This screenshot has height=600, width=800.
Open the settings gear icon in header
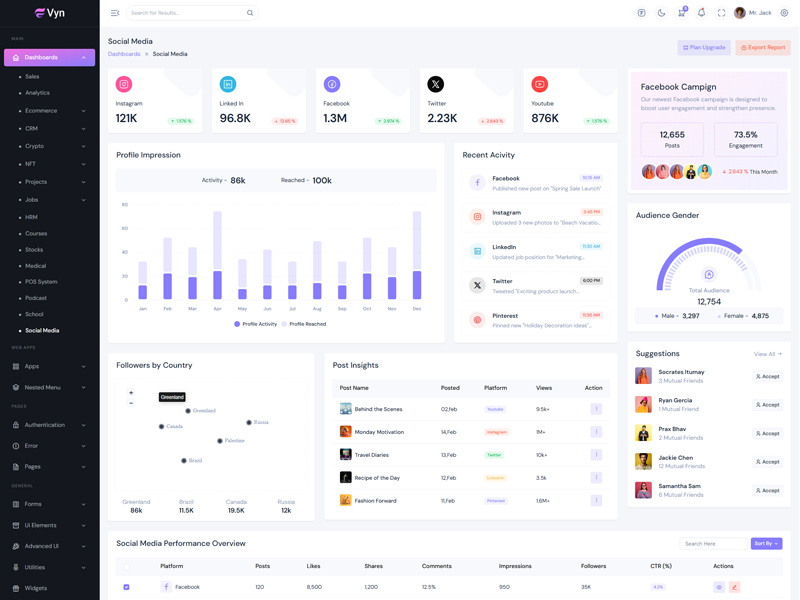[x=784, y=13]
